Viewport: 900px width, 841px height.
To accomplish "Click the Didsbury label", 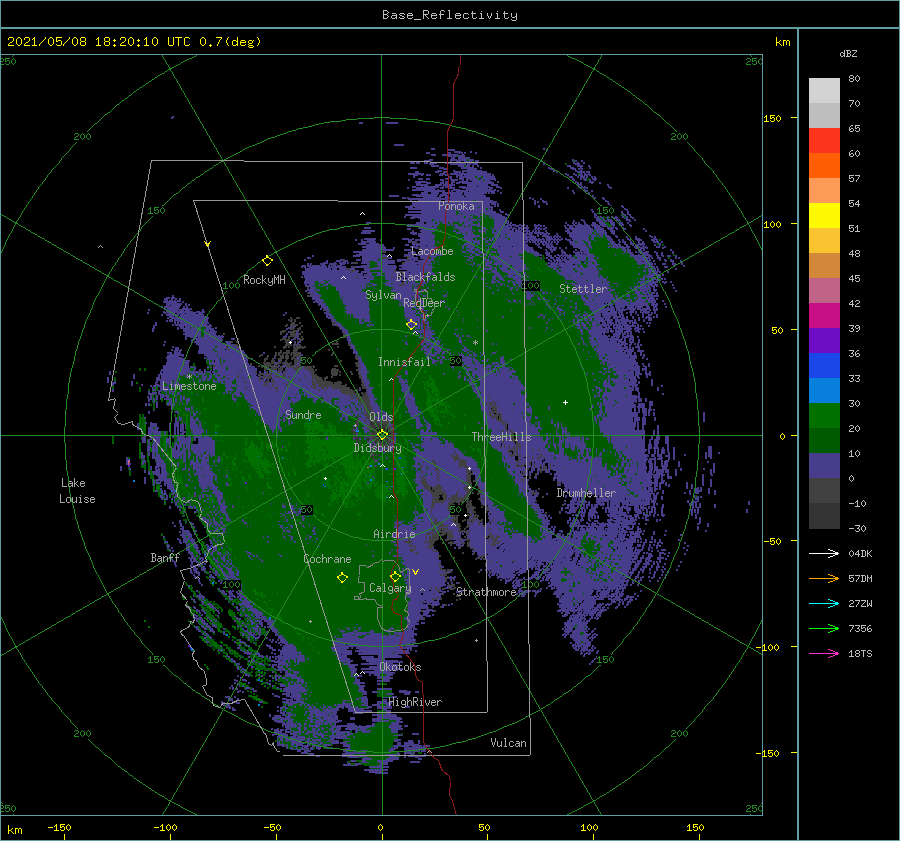I will point(377,448).
